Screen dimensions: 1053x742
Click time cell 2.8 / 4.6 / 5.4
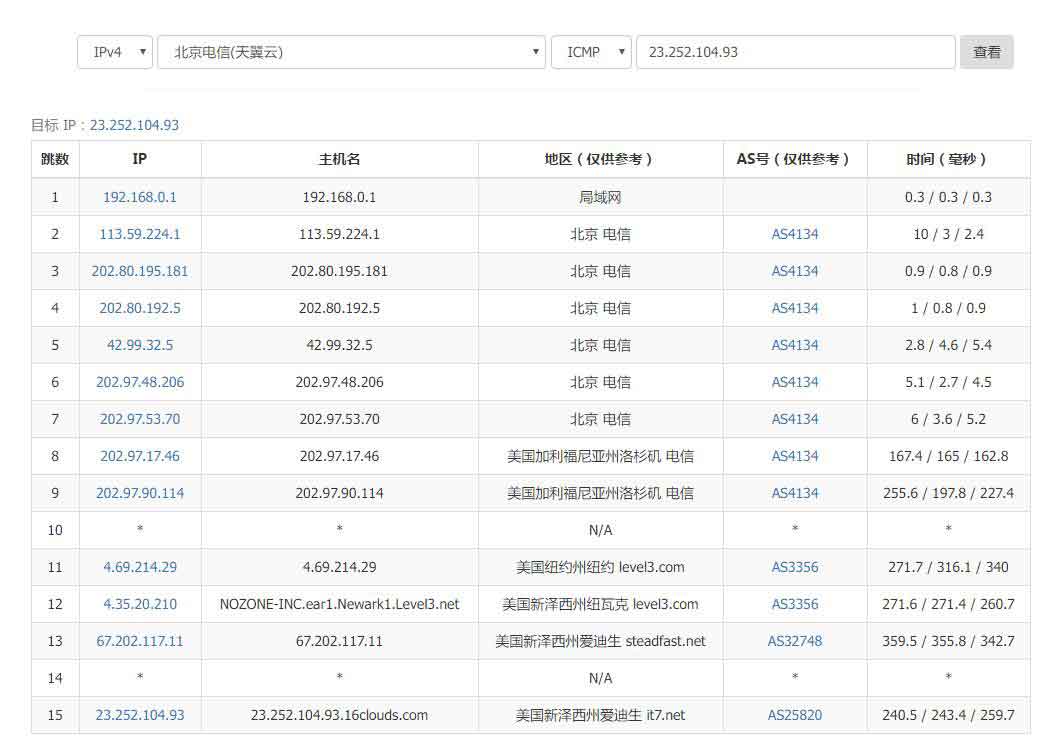click(x=948, y=345)
